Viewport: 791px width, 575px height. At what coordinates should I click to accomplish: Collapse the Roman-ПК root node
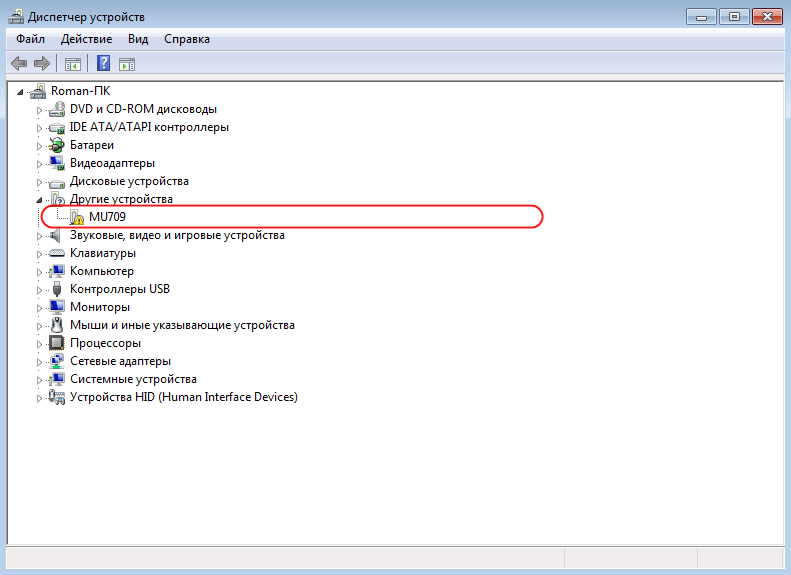[21, 92]
